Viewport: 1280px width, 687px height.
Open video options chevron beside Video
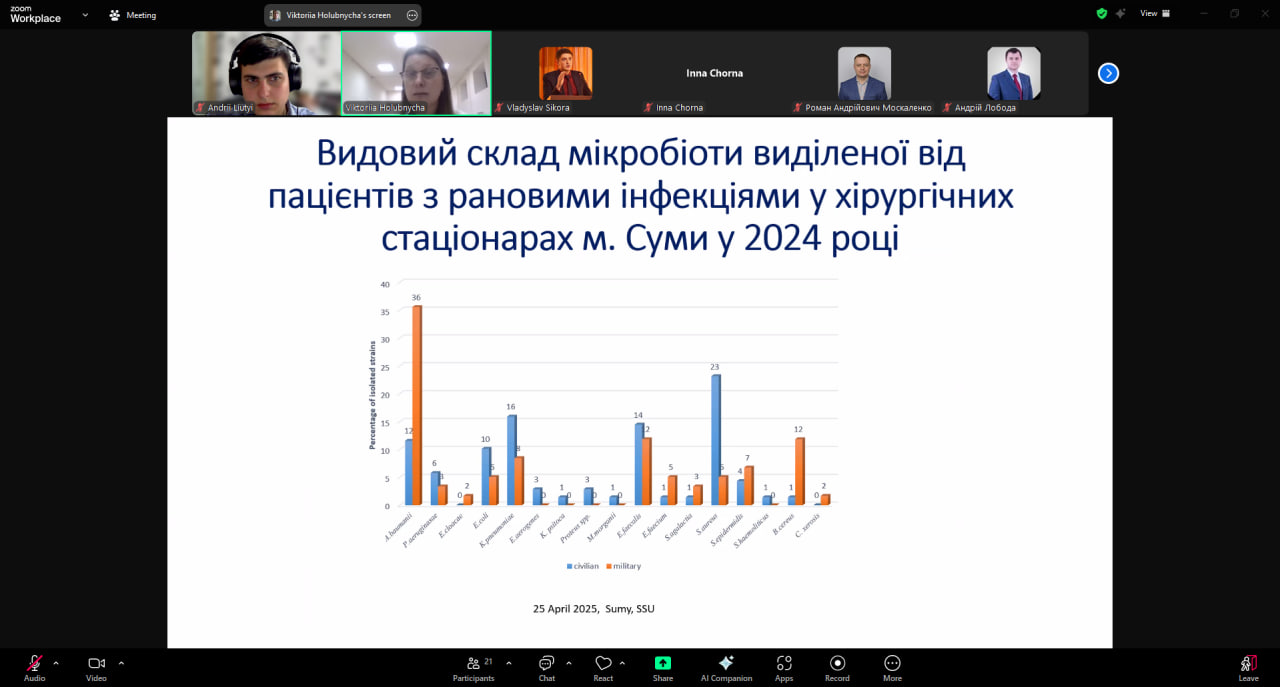(x=121, y=663)
